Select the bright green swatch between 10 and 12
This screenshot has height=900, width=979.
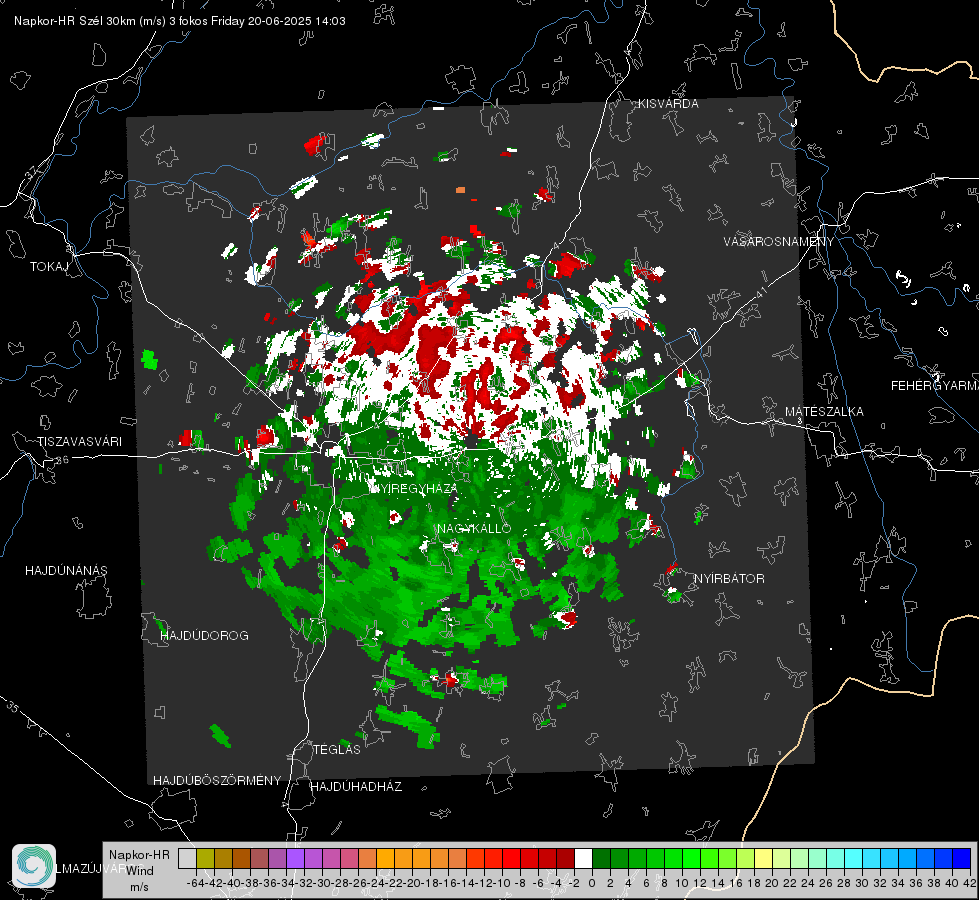click(x=691, y=858)
